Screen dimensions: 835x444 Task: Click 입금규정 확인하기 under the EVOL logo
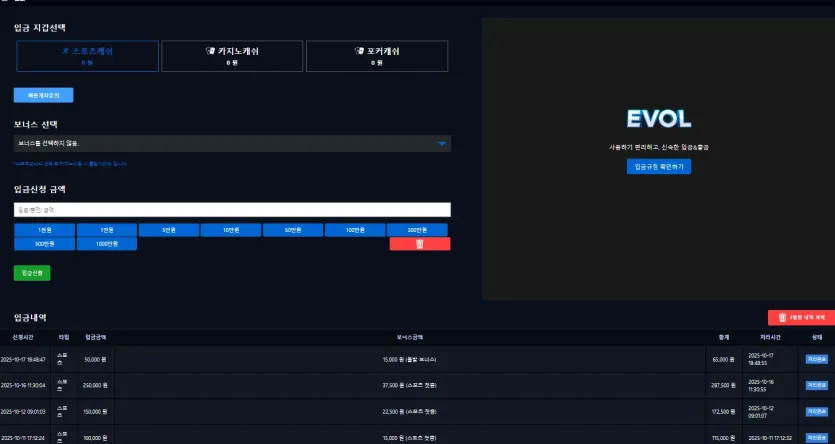click(659, 167)
